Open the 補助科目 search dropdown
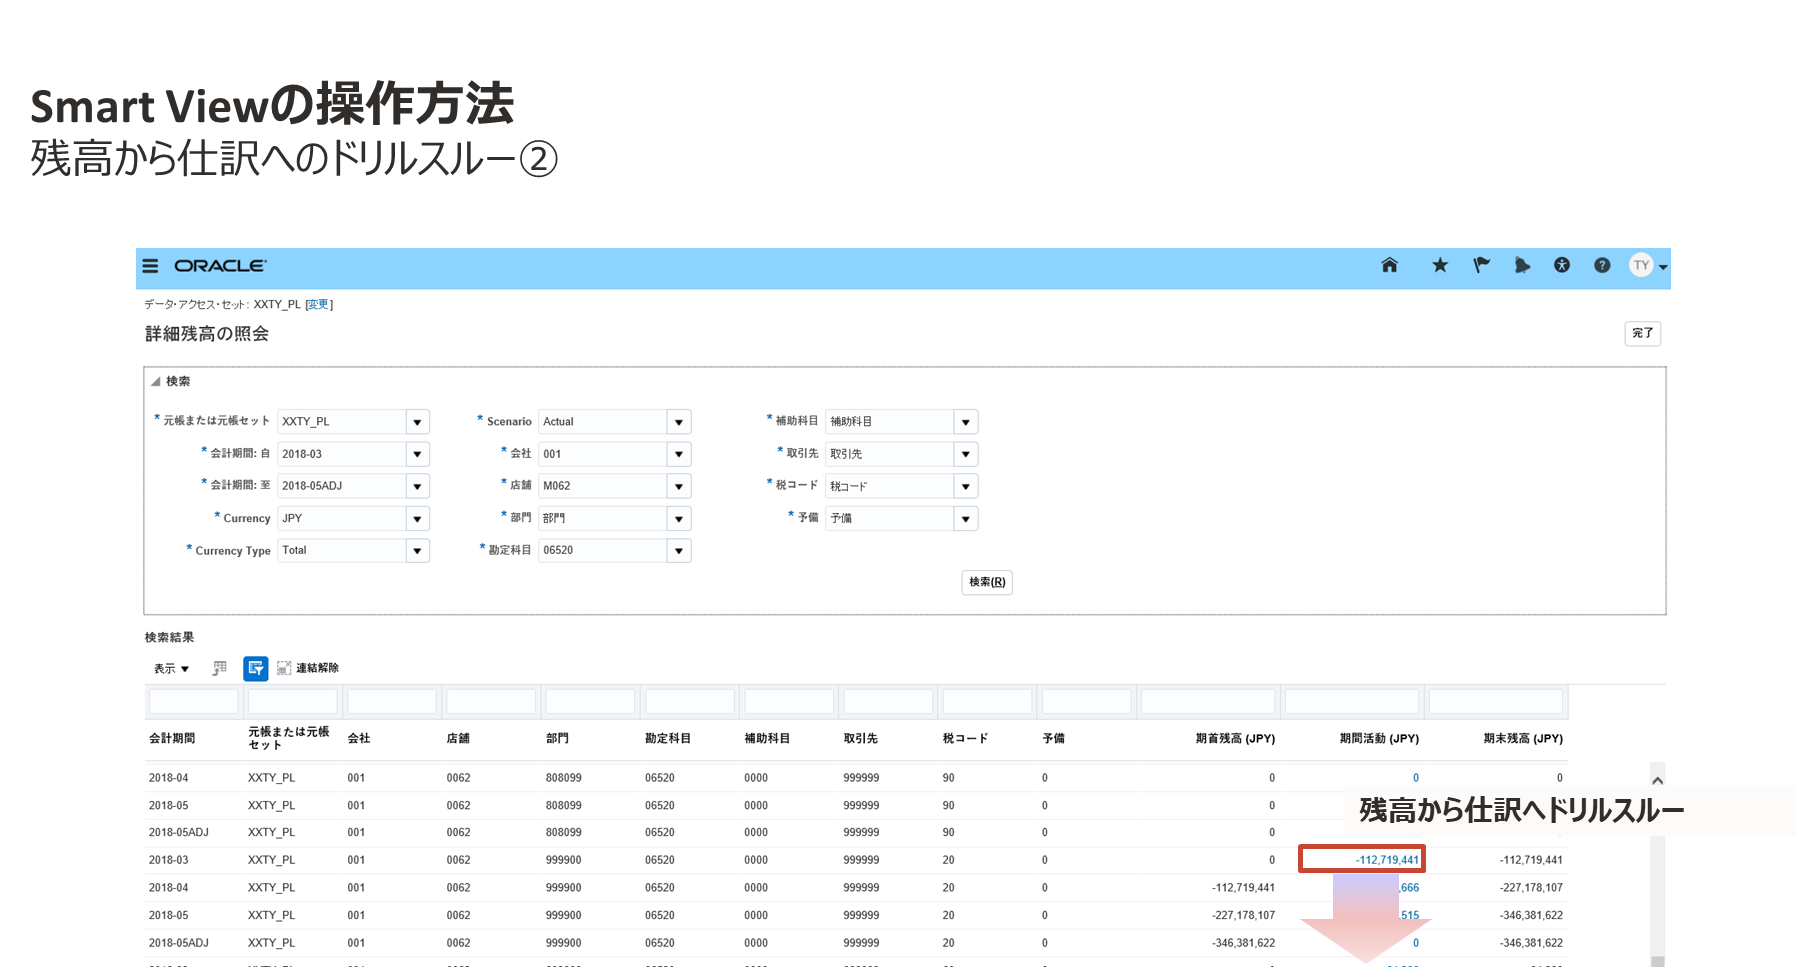This screenshot has height=967, width=1796. point(965,422)
